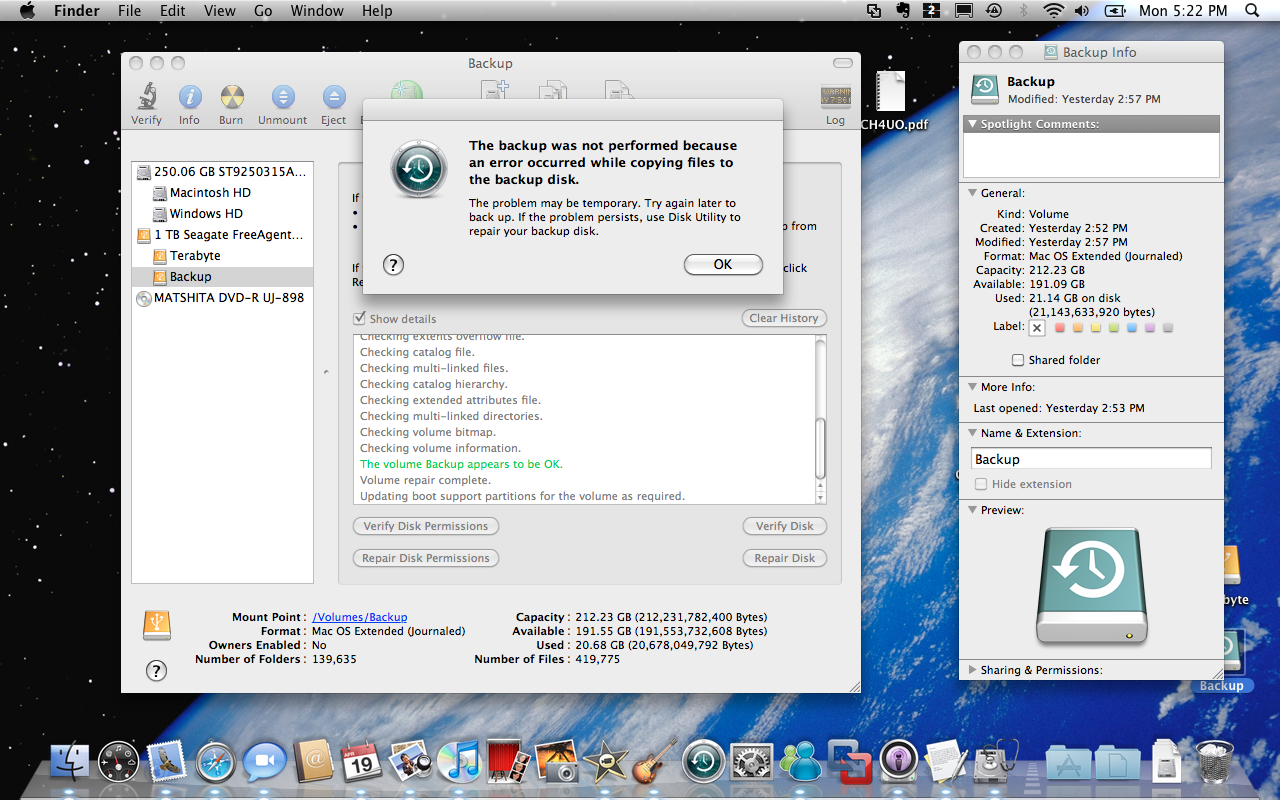Collapse the Preview section in Backup Info
Screen dimensions: 1280x800
[x=971, y=510]
